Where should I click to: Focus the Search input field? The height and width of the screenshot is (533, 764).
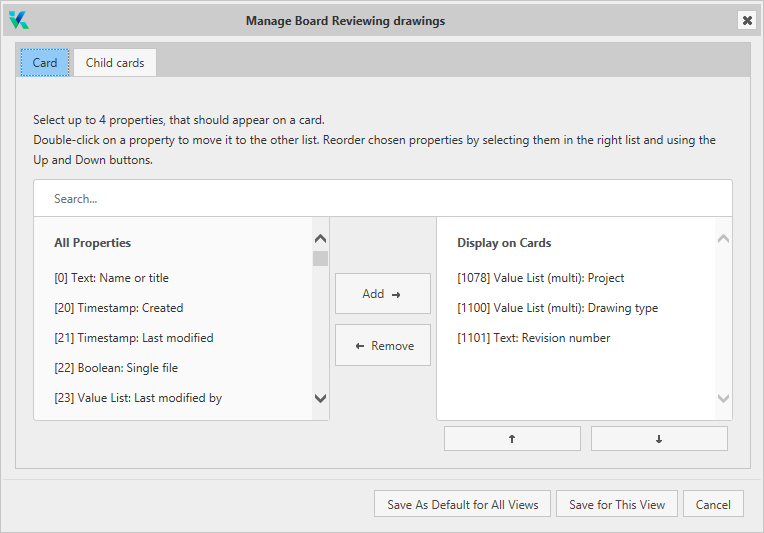(382, 199)
